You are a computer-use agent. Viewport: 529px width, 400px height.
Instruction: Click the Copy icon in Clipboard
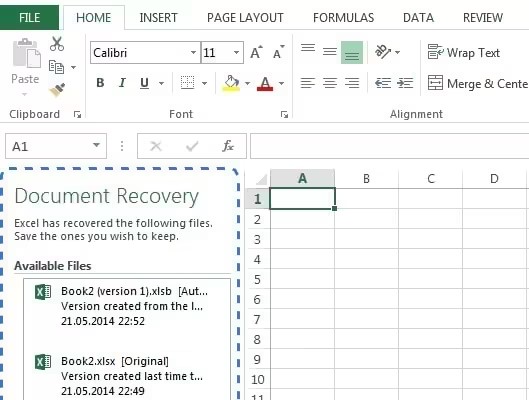coord(56,67)
